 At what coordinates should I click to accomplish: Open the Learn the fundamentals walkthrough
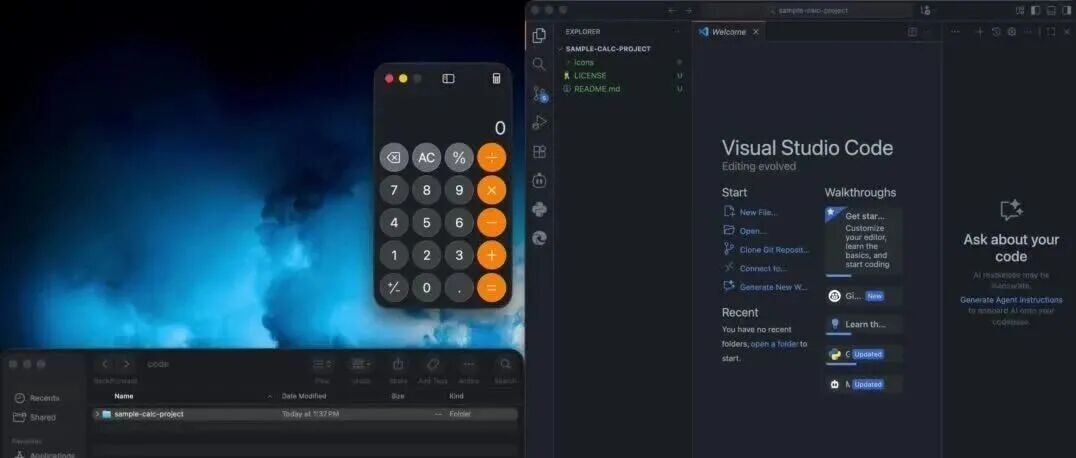pyautogui.click(x=863, y=325)
